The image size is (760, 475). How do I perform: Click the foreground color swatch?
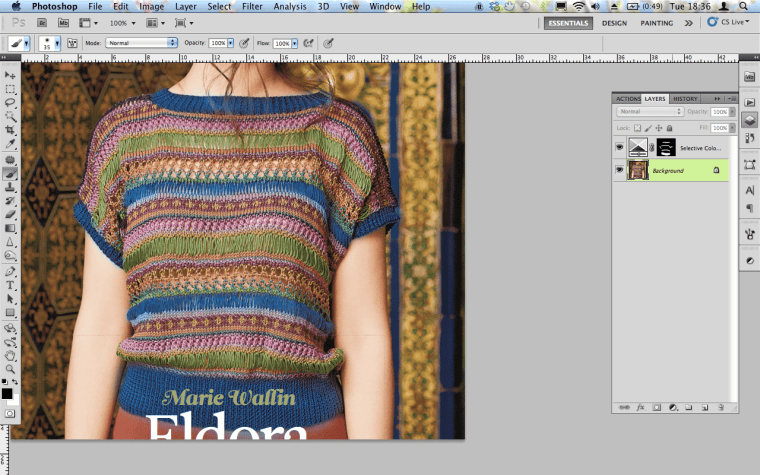(7, 393)
